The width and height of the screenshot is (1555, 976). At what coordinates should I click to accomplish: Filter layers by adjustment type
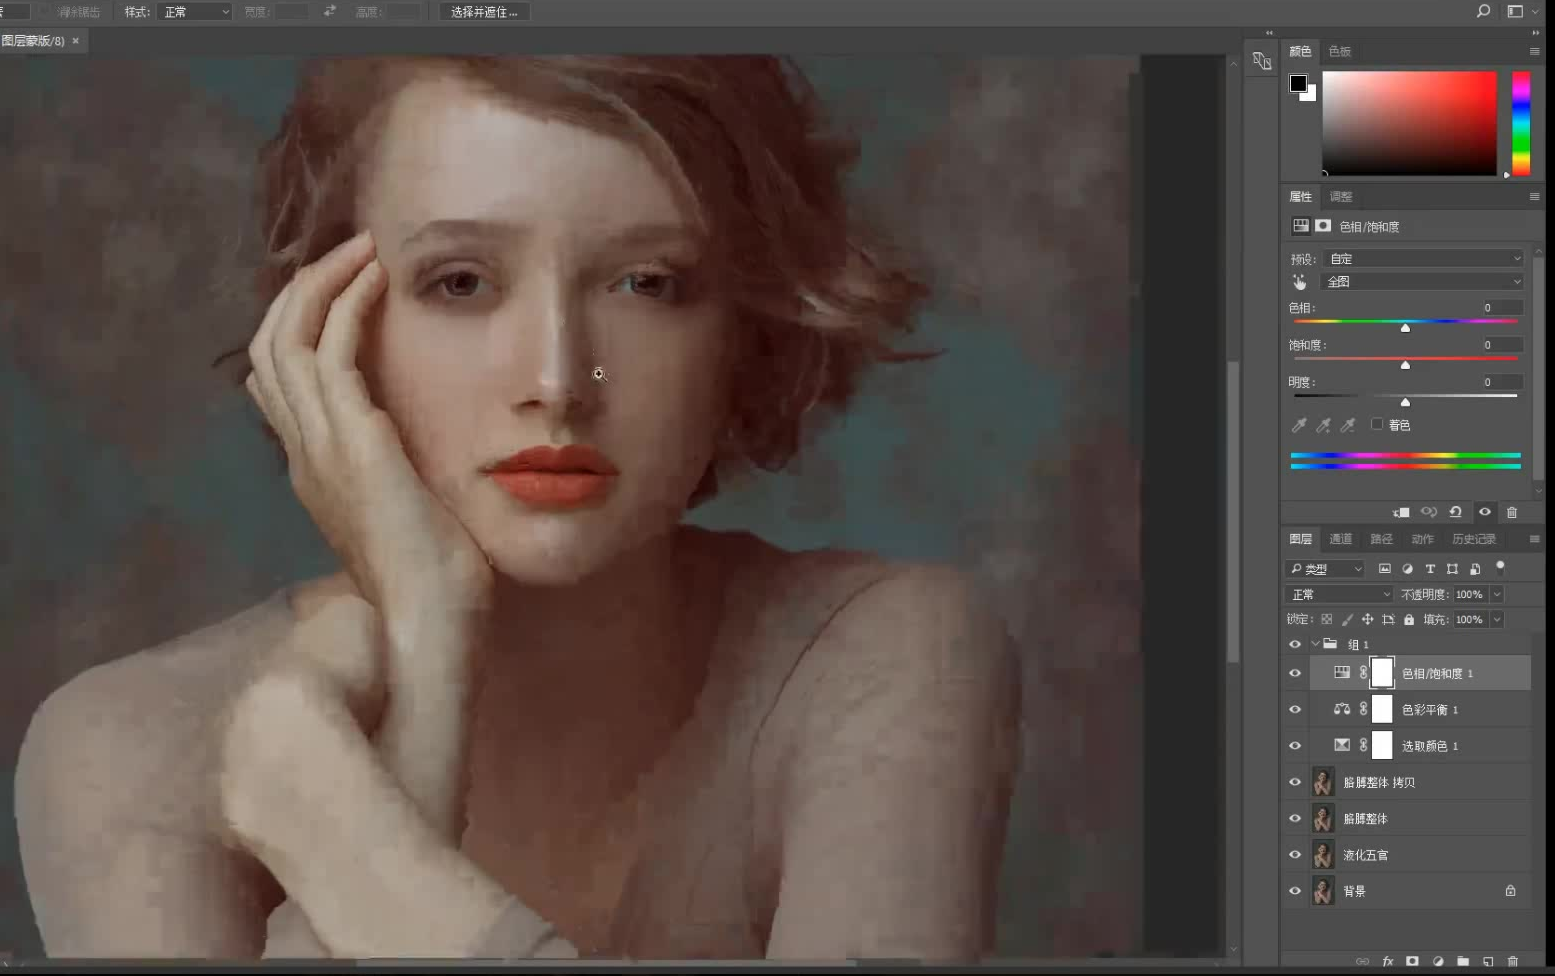(x=1408, y=568)
